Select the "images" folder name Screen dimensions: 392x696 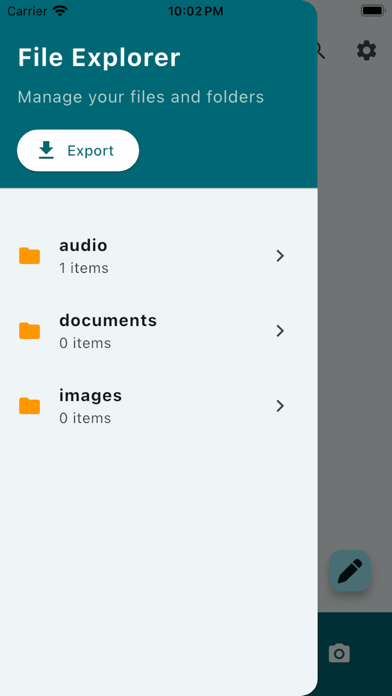91,395
